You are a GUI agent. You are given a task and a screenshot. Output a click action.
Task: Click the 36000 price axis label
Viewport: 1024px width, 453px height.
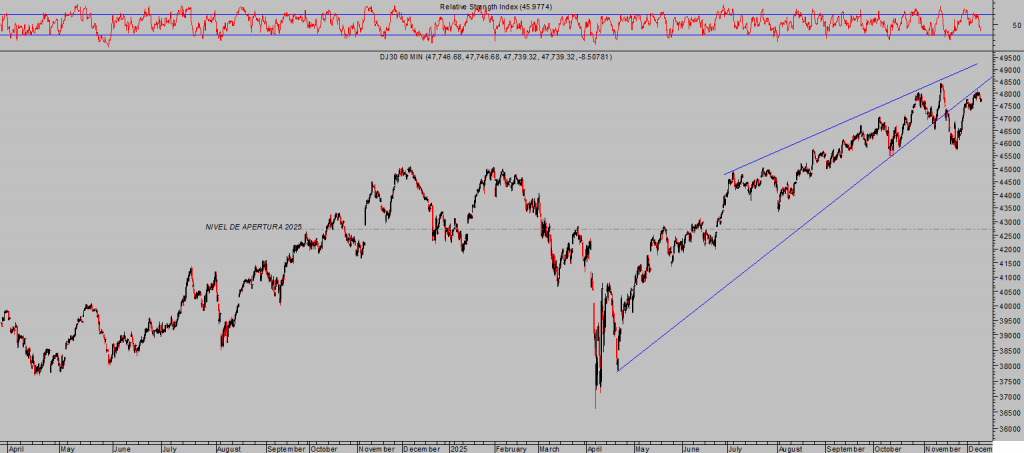coord(1008,428)
